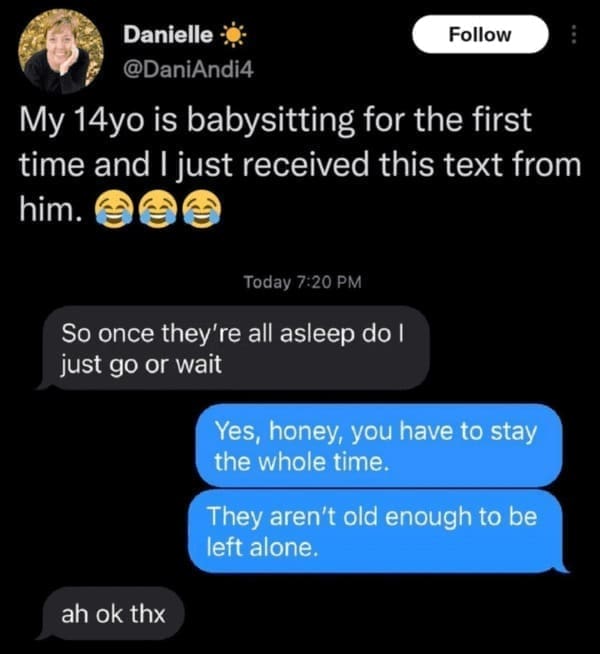
Task: Click the Follow button
Action: [x=480, y=34]
